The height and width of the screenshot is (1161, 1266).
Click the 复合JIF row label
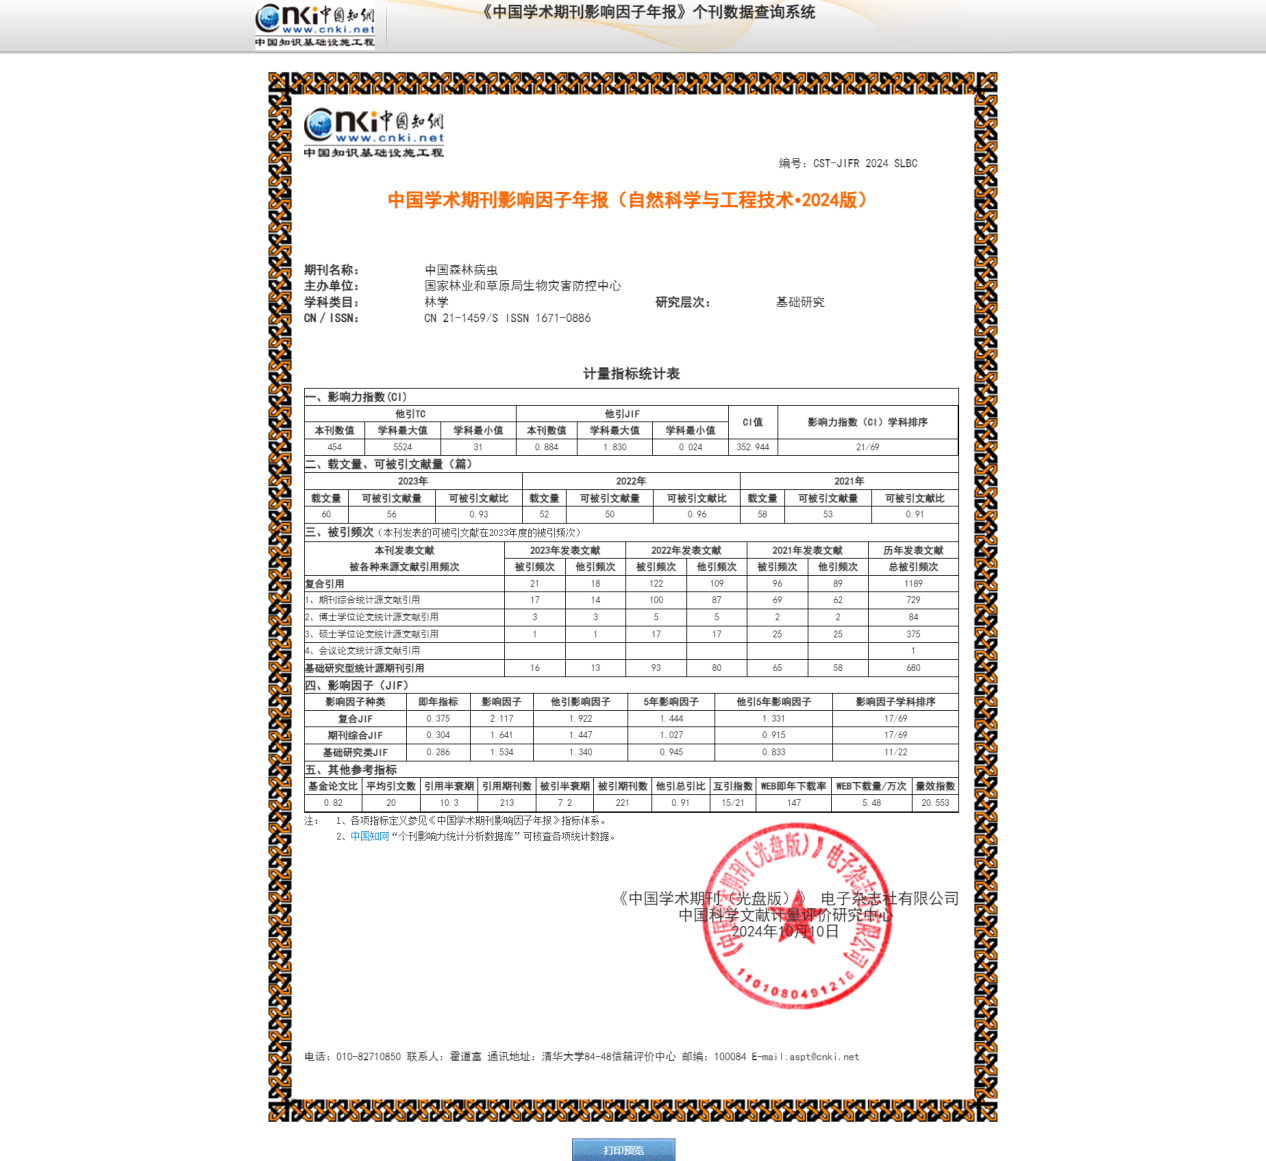[355, 719]
